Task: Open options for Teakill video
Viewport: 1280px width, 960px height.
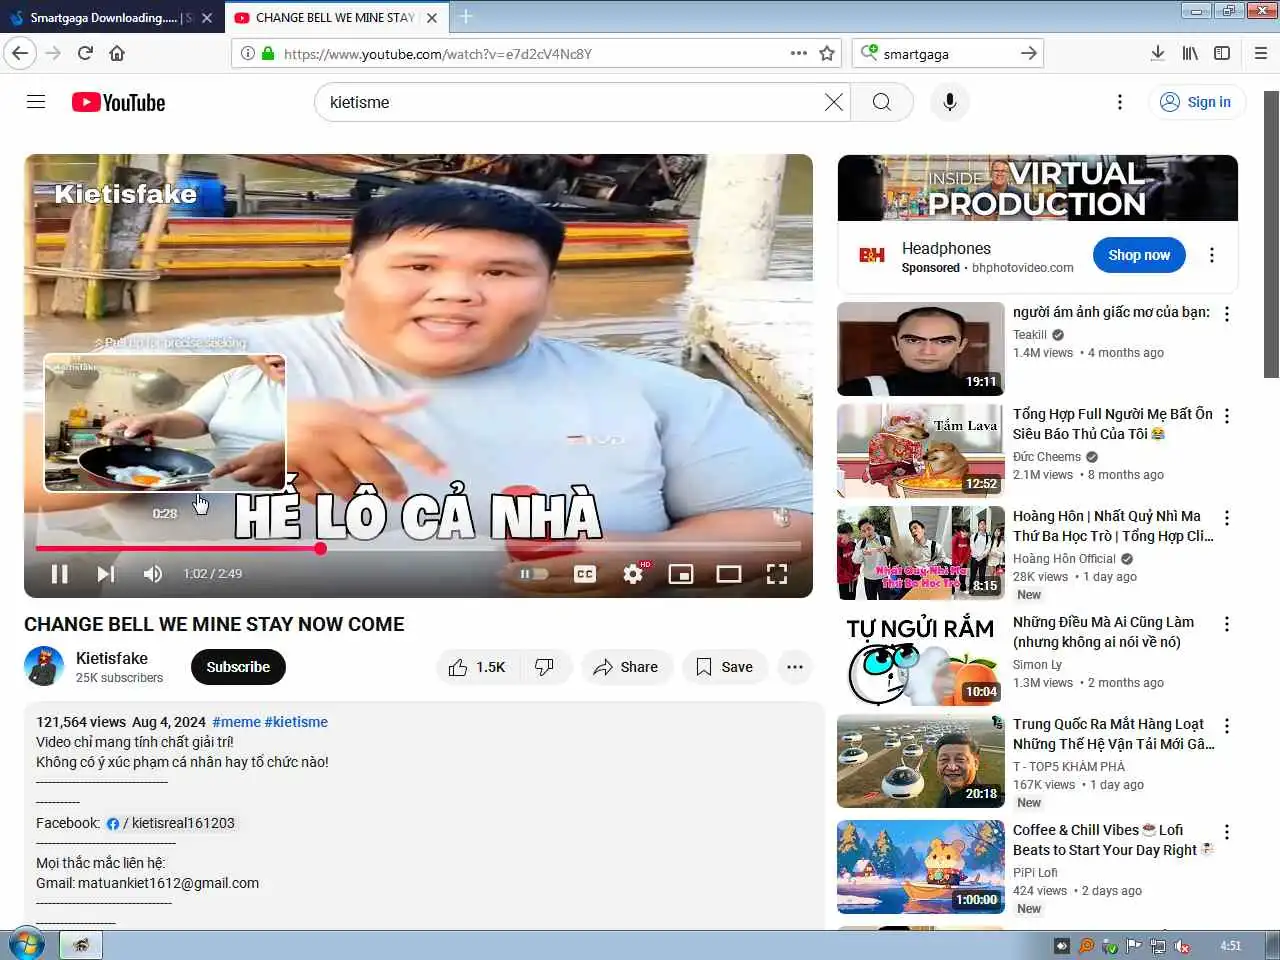Action: point(1227,314)
